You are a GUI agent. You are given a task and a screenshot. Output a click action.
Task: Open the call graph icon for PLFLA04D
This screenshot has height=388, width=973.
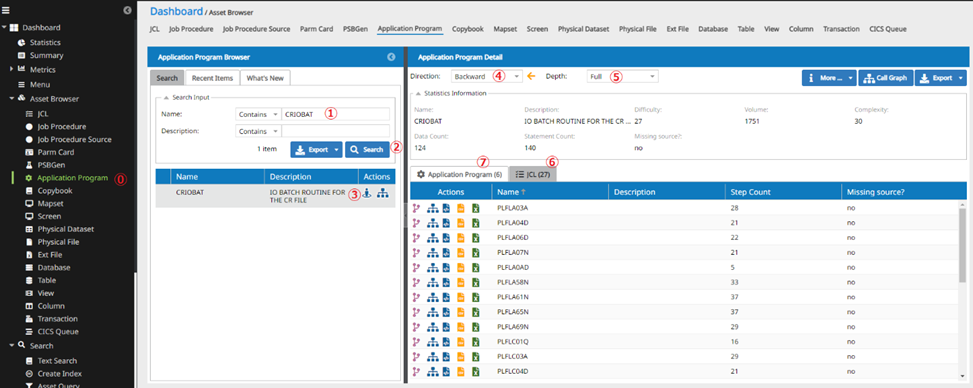pos(433,223)
